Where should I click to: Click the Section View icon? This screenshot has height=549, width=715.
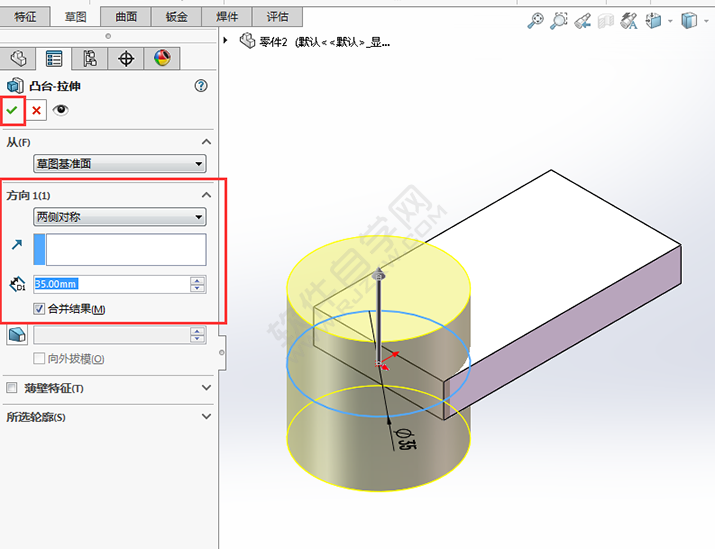(606, 21)
